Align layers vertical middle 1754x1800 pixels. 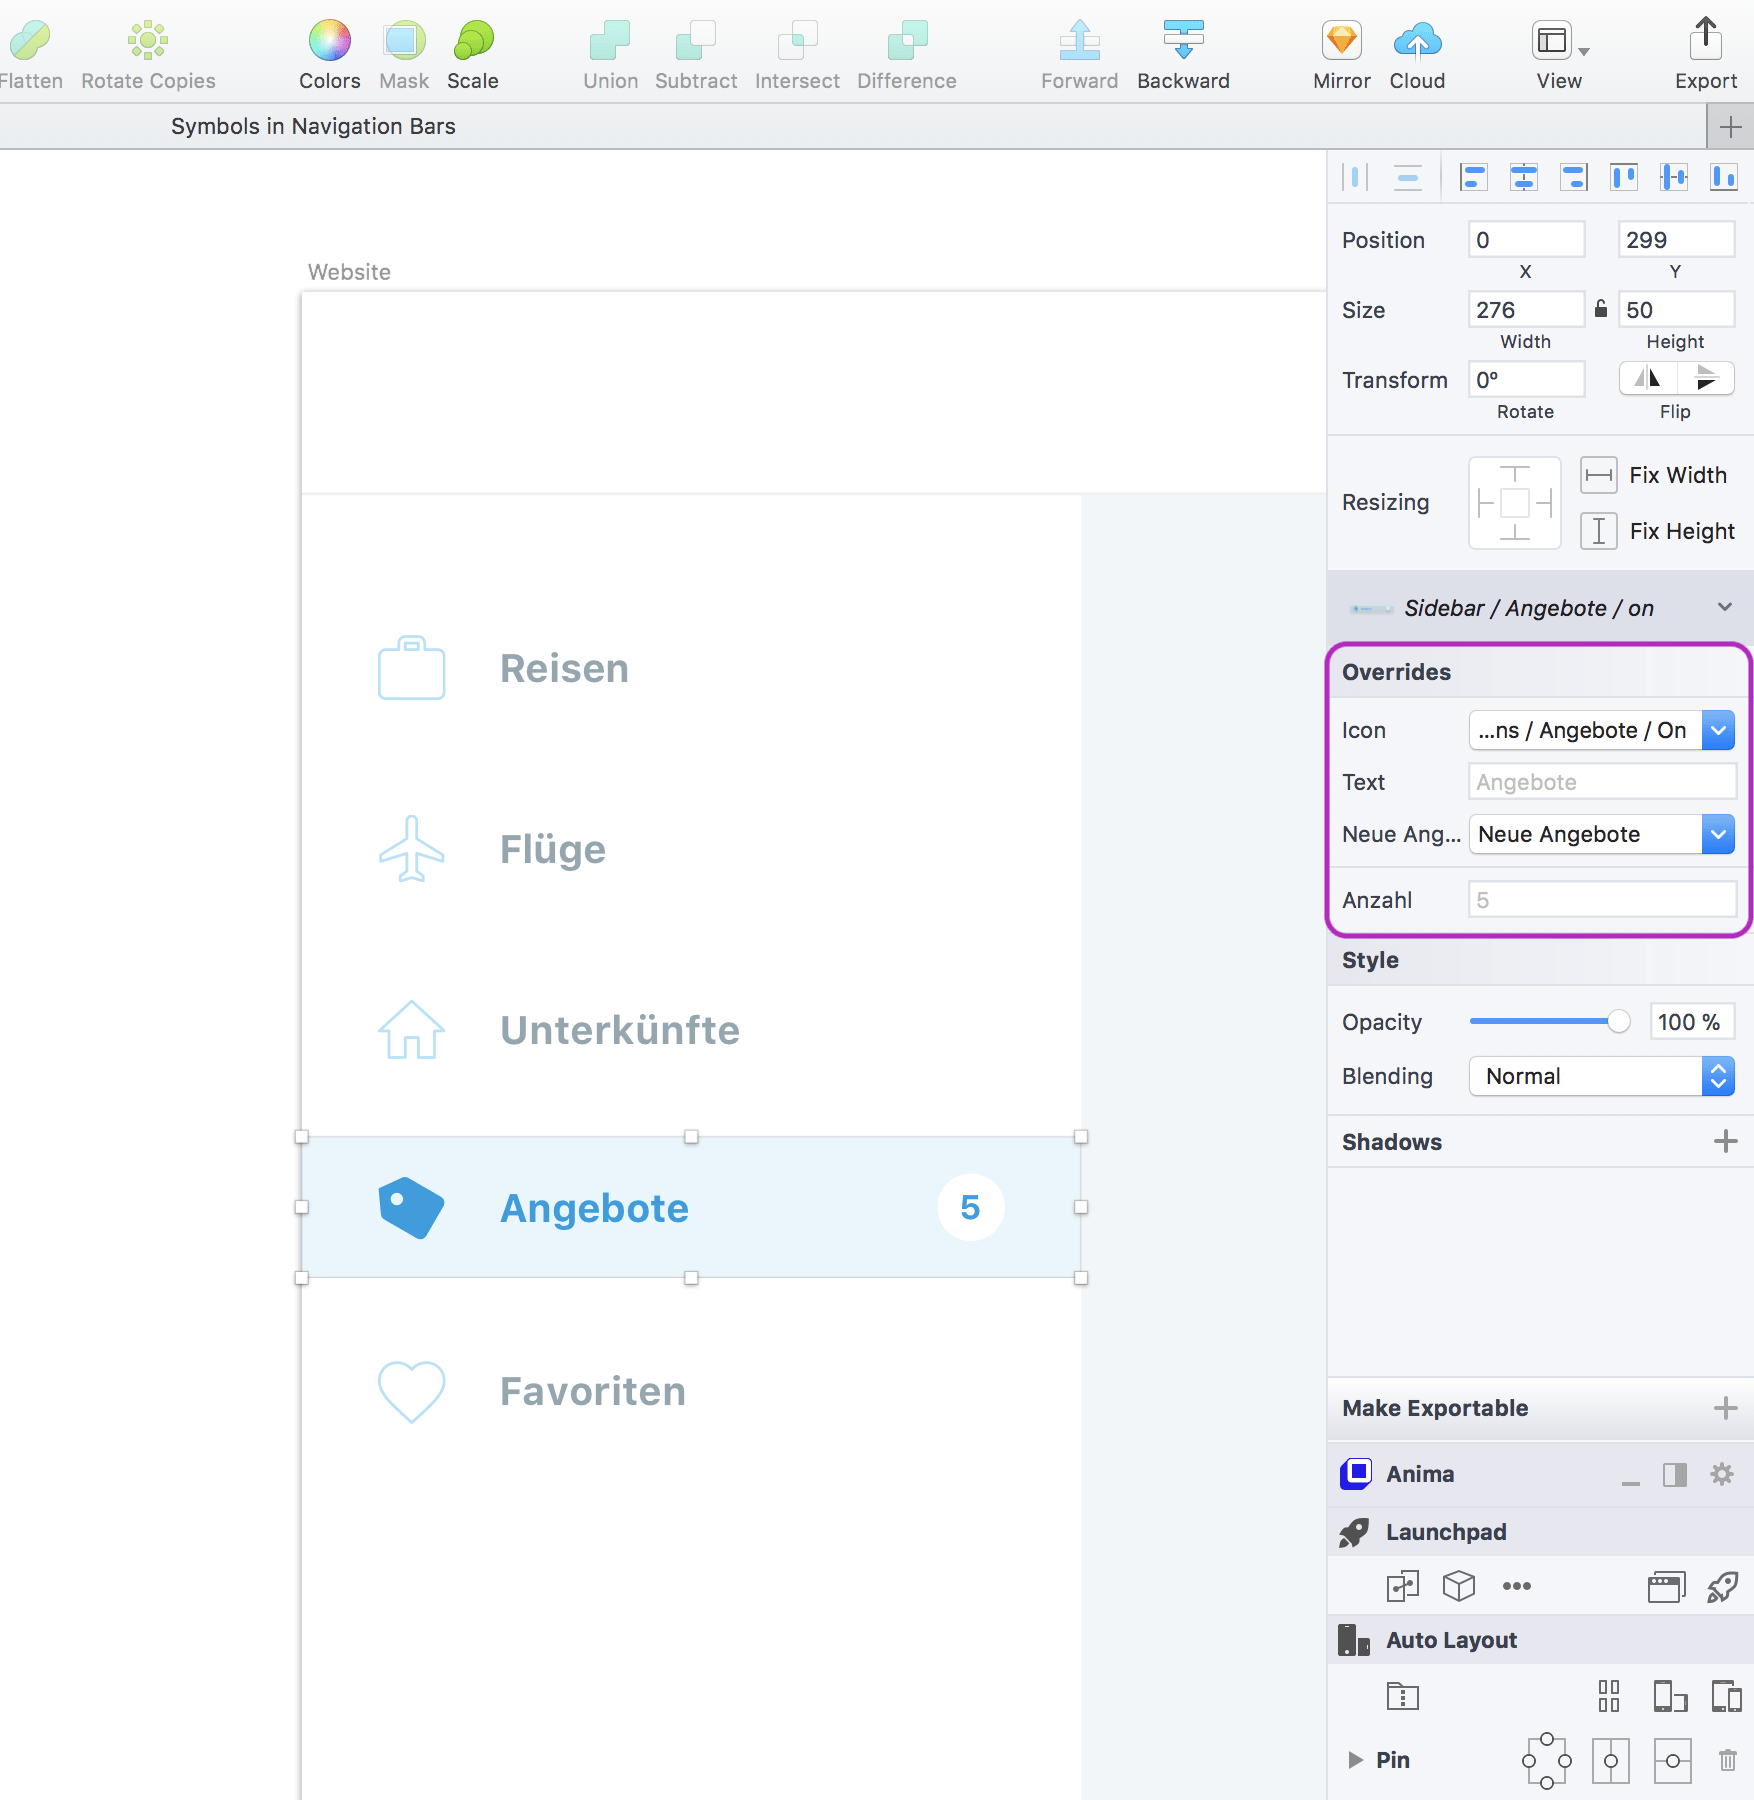click(1674, 178)
